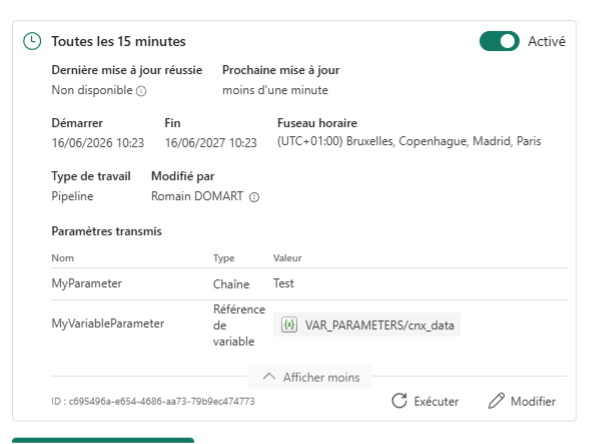Click MyVariableParameter row name

coord(108,323)
